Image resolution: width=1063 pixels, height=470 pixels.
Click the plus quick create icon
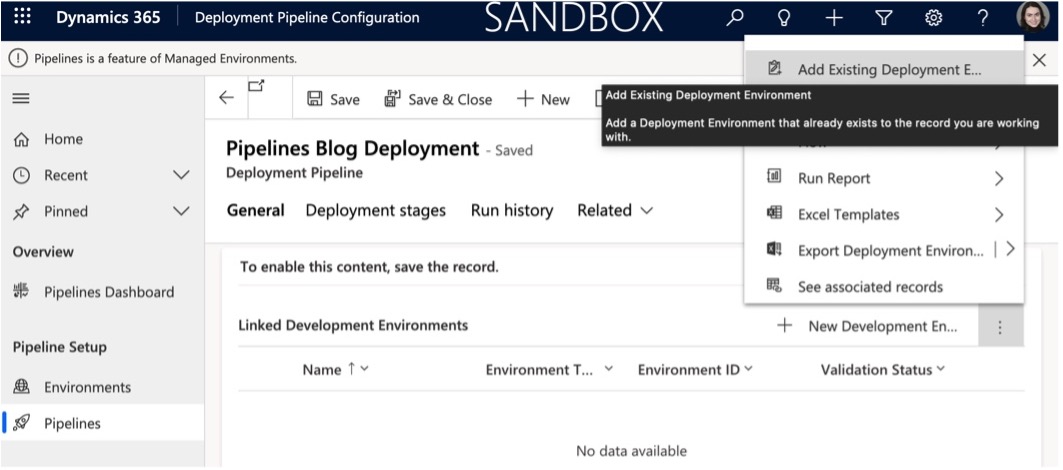834,18
